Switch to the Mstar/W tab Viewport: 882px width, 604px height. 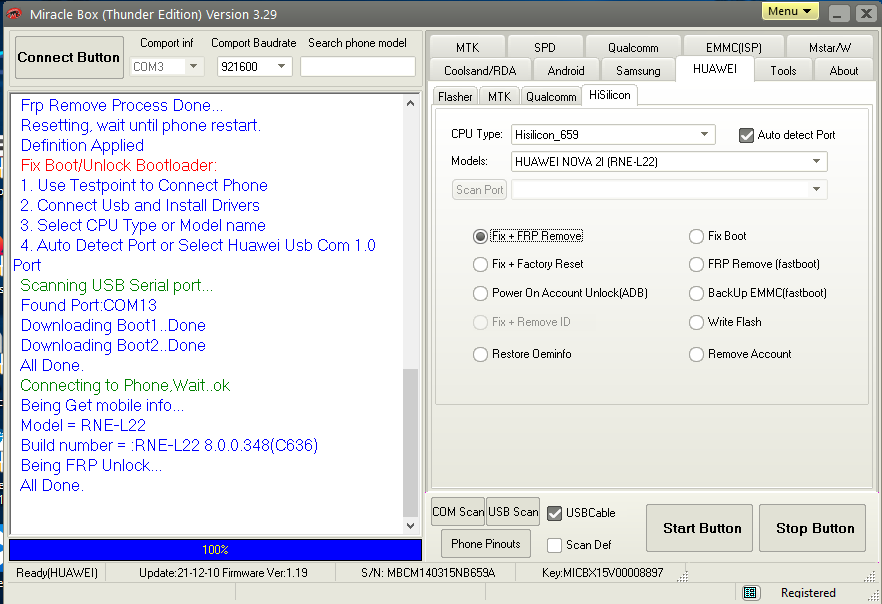(x=830, y=48)
